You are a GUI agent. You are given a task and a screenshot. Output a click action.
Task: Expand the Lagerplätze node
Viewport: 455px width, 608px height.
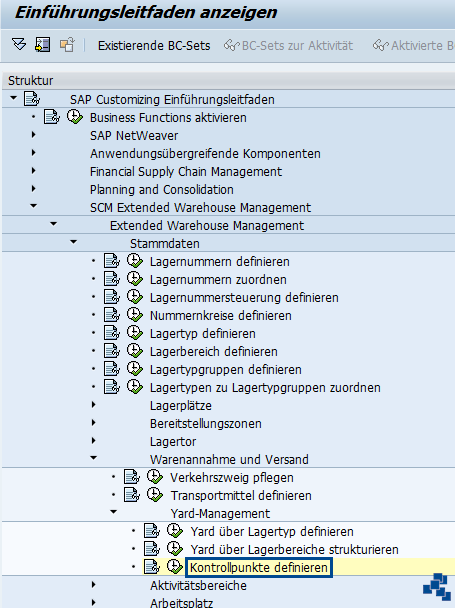(x=93, y=405)
